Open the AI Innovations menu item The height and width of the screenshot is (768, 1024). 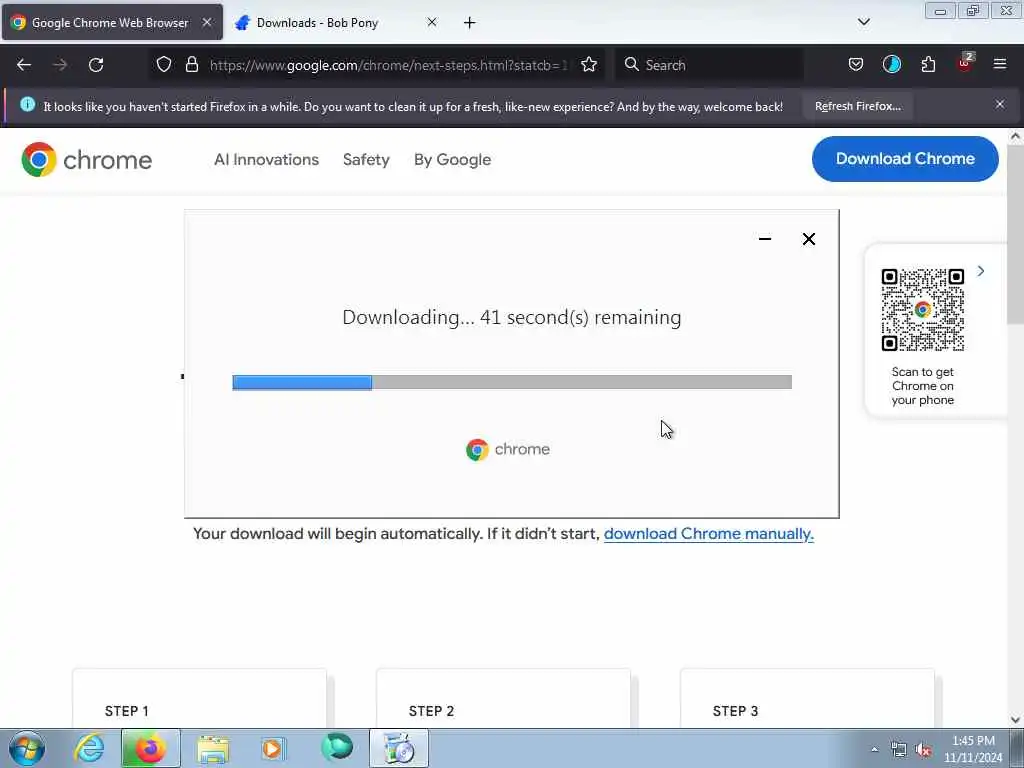point(266,159)
